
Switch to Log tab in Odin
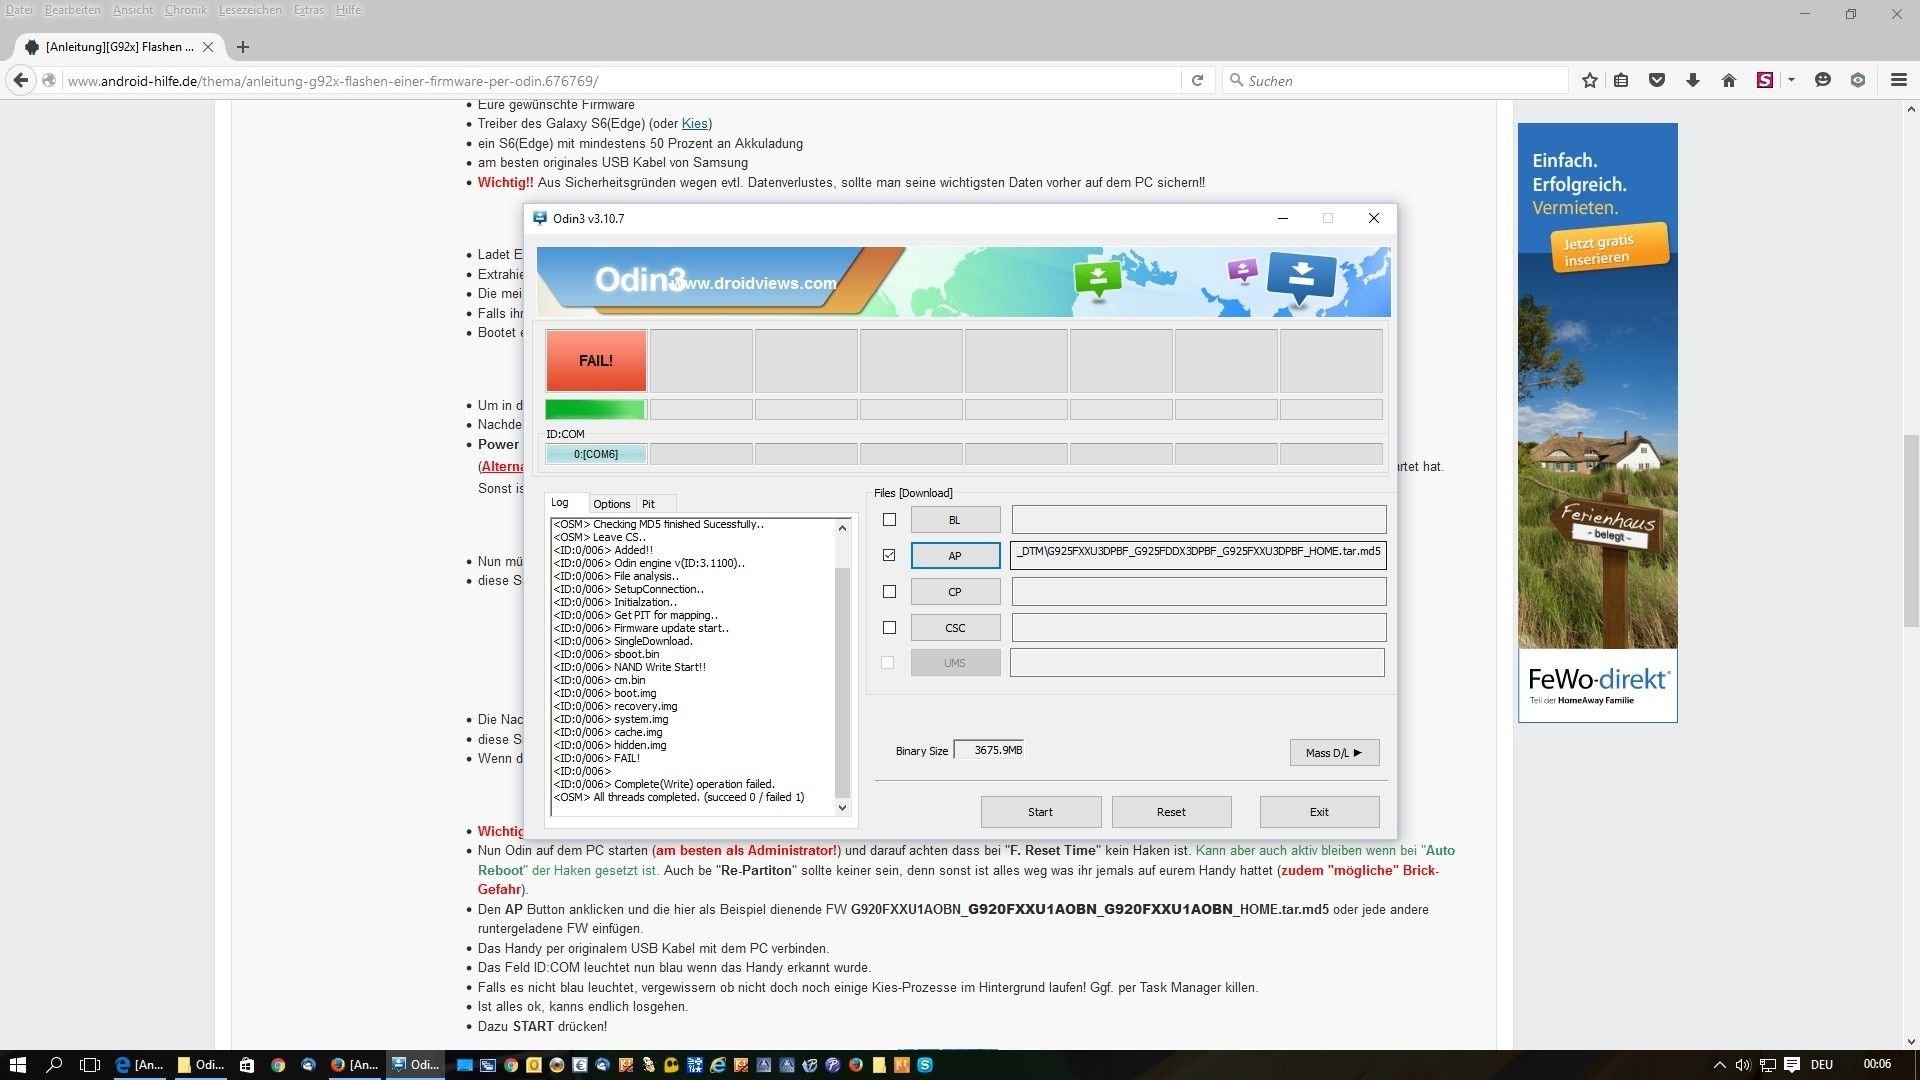[x=560, y=503]
